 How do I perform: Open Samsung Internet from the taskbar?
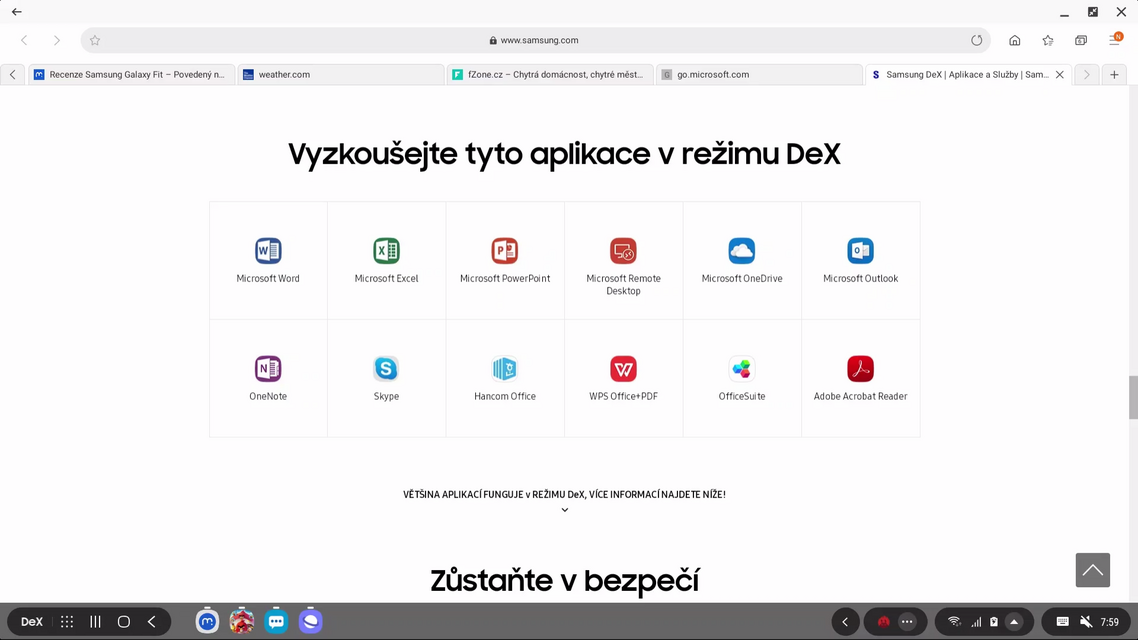click(x=310, y=621)
